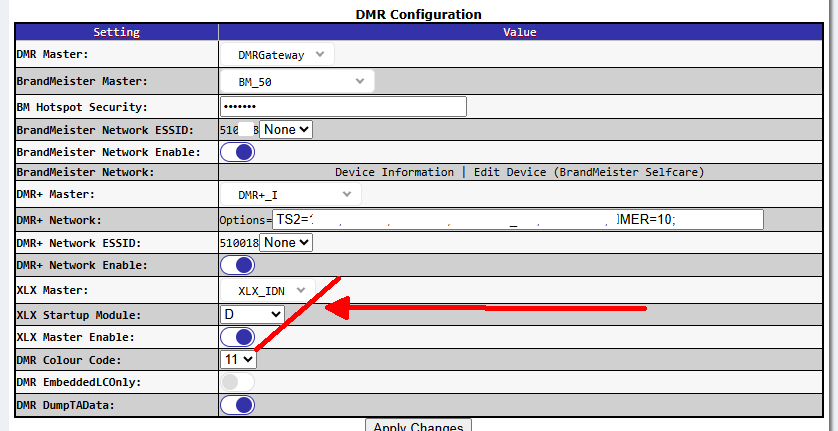This screenshot has height=431, width=838.
Task: Open BrandMeister Network ESSID dropdown
Action: (286, 129)
